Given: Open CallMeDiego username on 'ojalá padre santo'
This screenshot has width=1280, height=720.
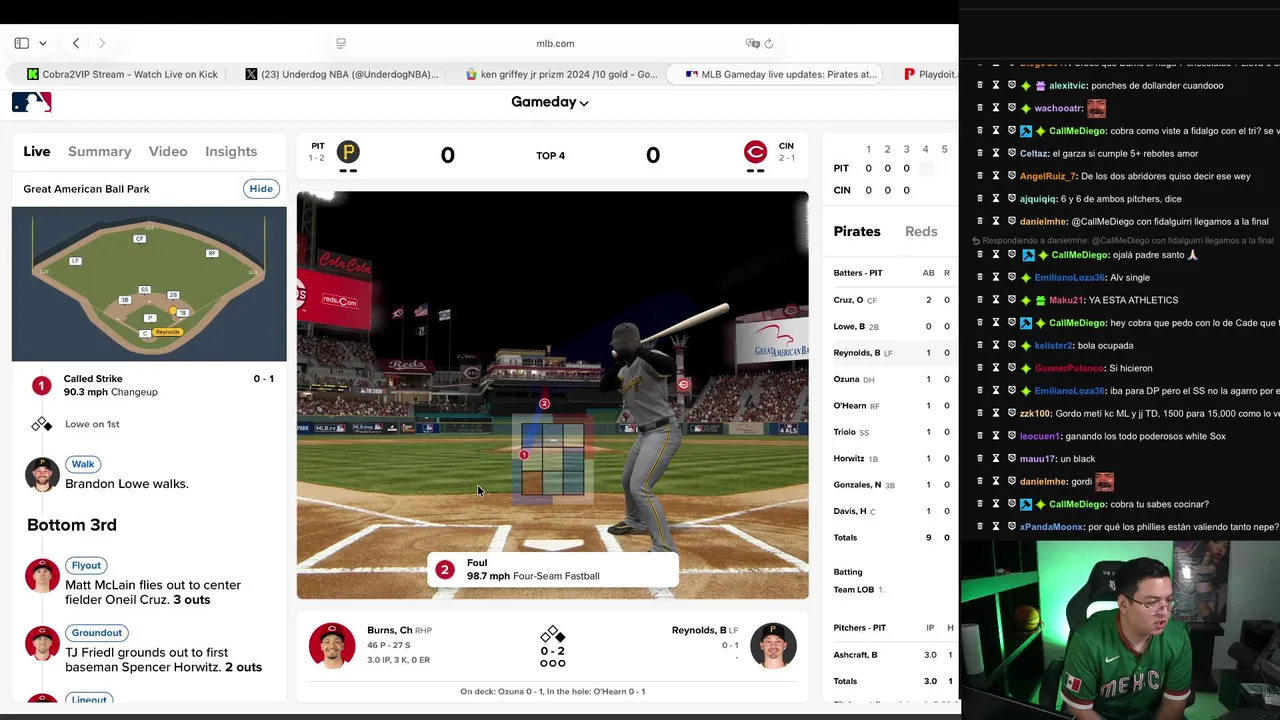Looking at the screenshot, I should (1077, 255).
